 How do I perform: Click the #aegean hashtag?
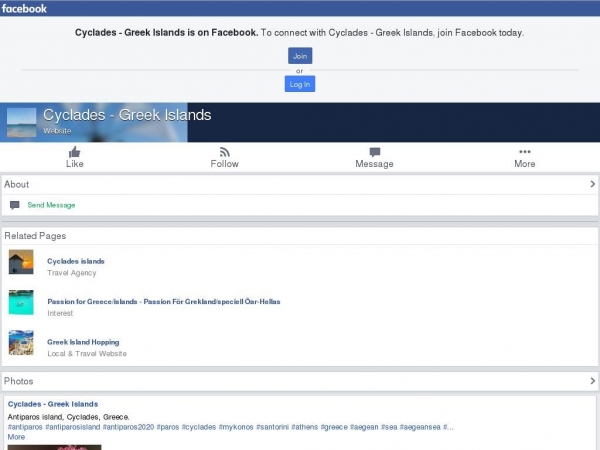click(x=364, y=427)
